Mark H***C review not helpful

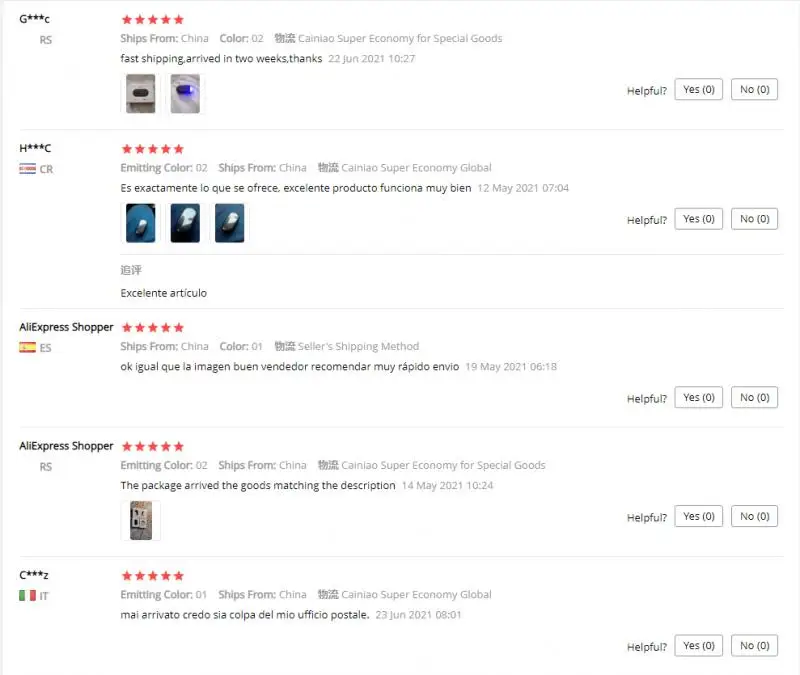coord(754,219)
